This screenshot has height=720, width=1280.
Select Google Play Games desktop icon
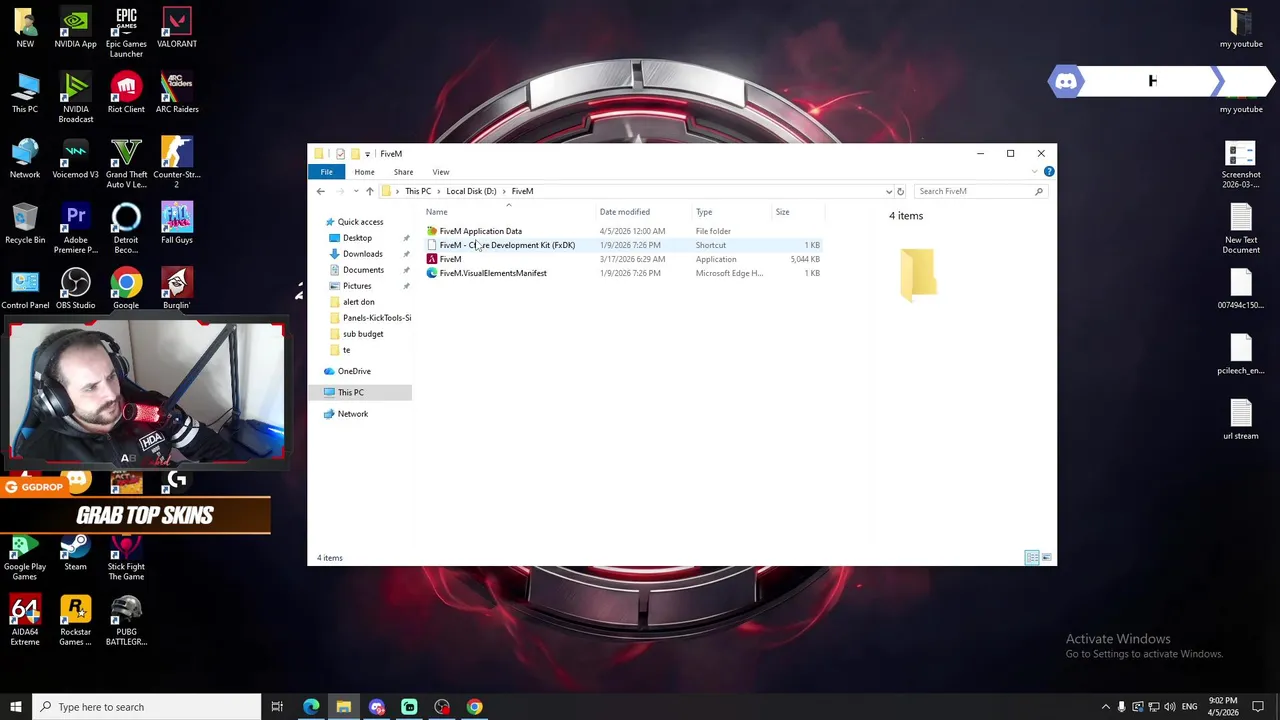click(x=25, y=556)
